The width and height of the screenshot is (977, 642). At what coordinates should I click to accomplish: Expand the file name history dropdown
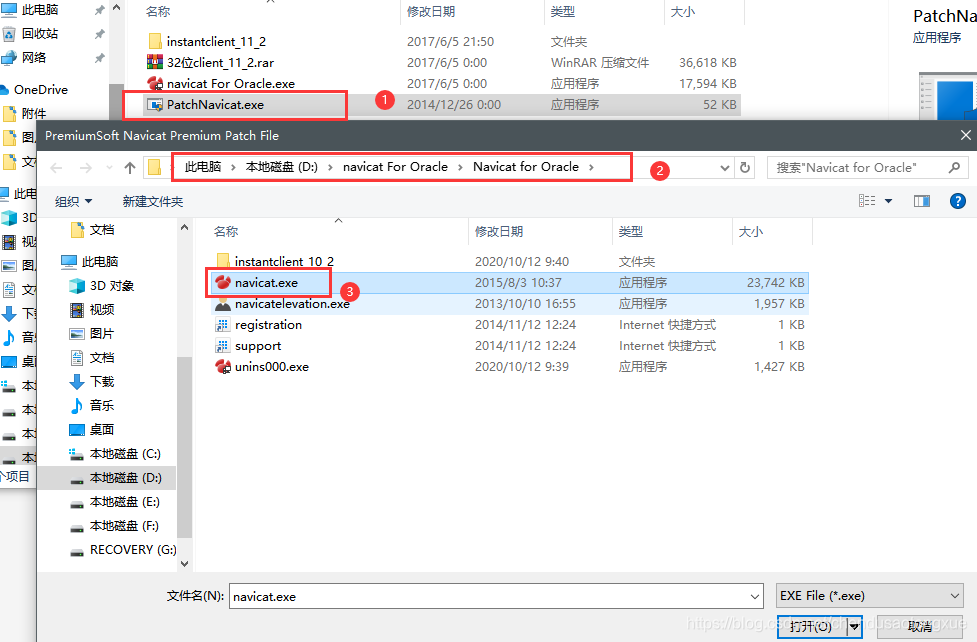[x=755, y=596]
